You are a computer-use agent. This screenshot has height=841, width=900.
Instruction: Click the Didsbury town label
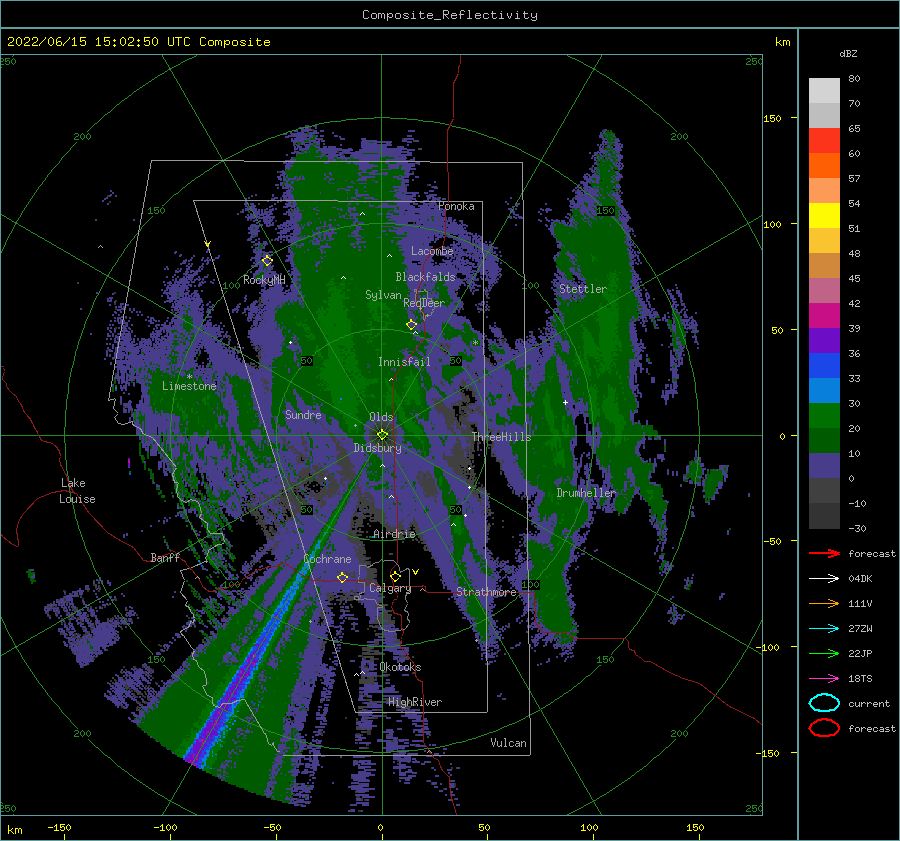pyautogui.click(x=377, y=448)
